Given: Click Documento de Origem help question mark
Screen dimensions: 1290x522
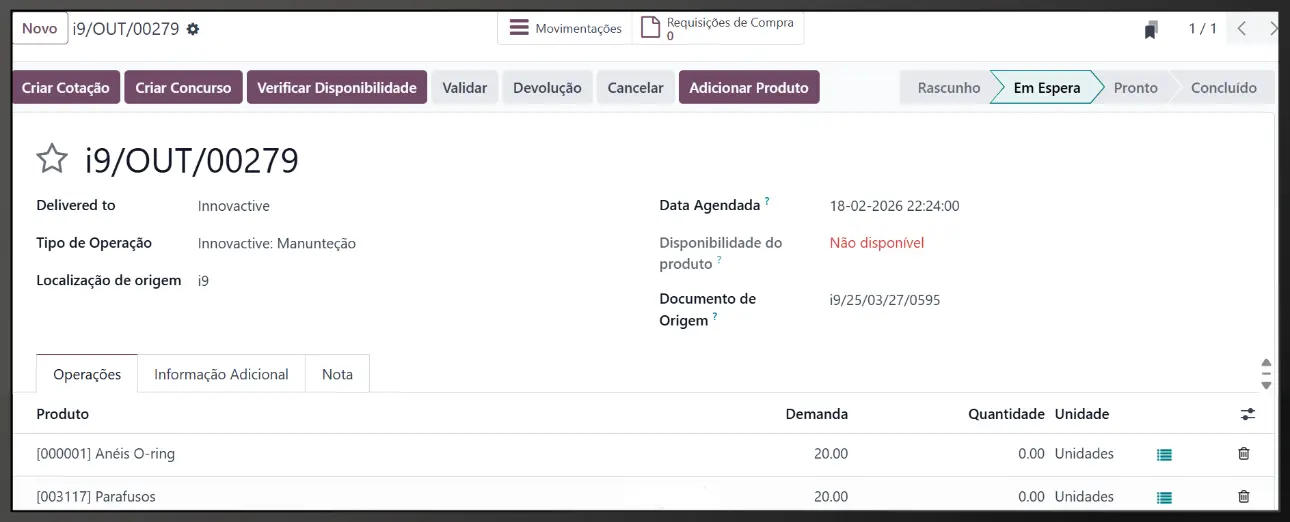Looking at the screenshot, I should click(x=716, y=316).
